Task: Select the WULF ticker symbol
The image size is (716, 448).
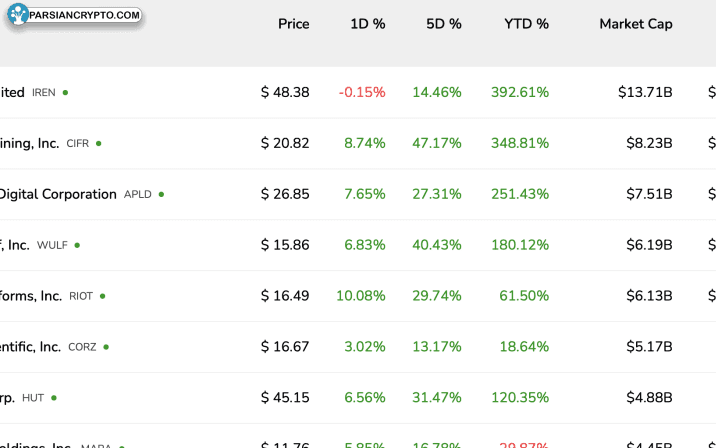Action: click(52, 246)
